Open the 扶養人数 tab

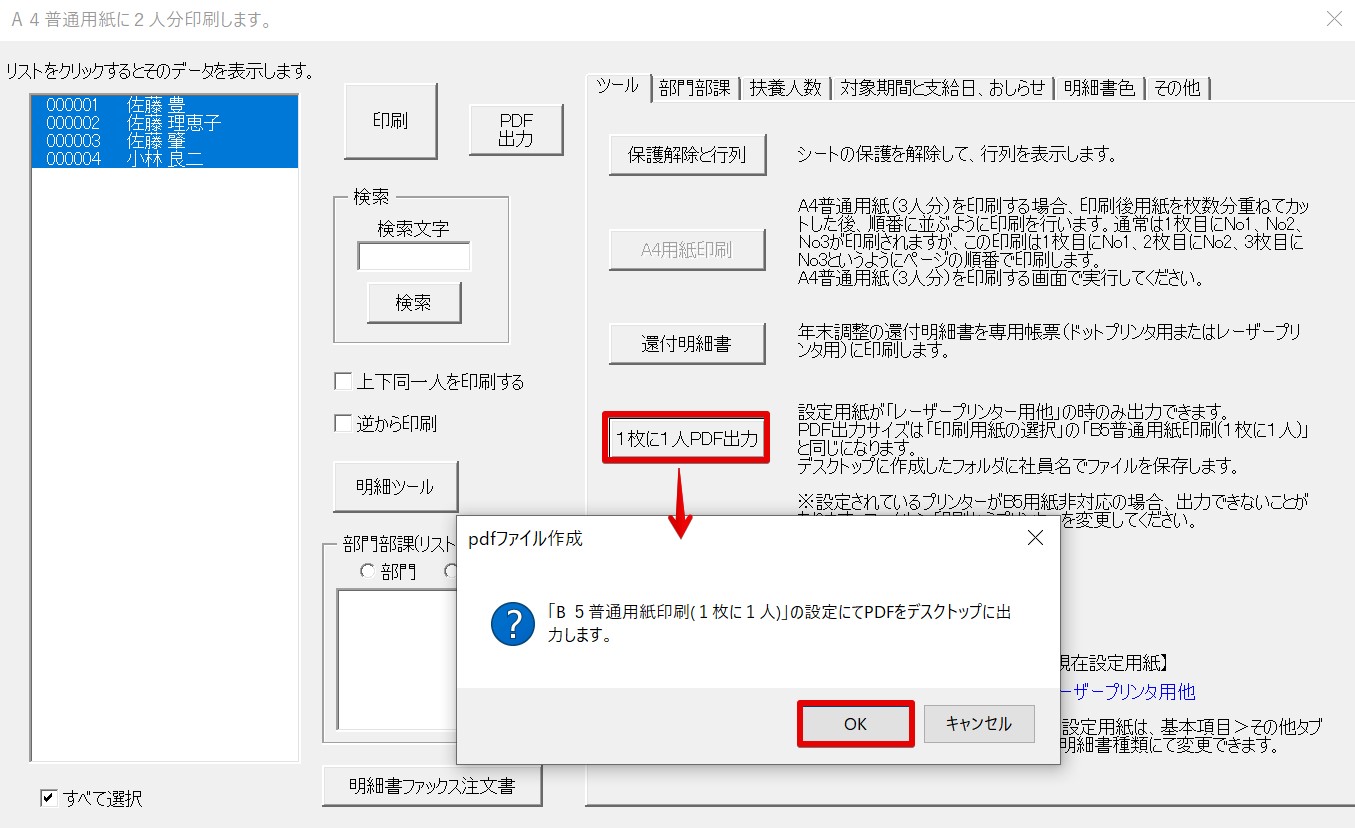[786, 88]
